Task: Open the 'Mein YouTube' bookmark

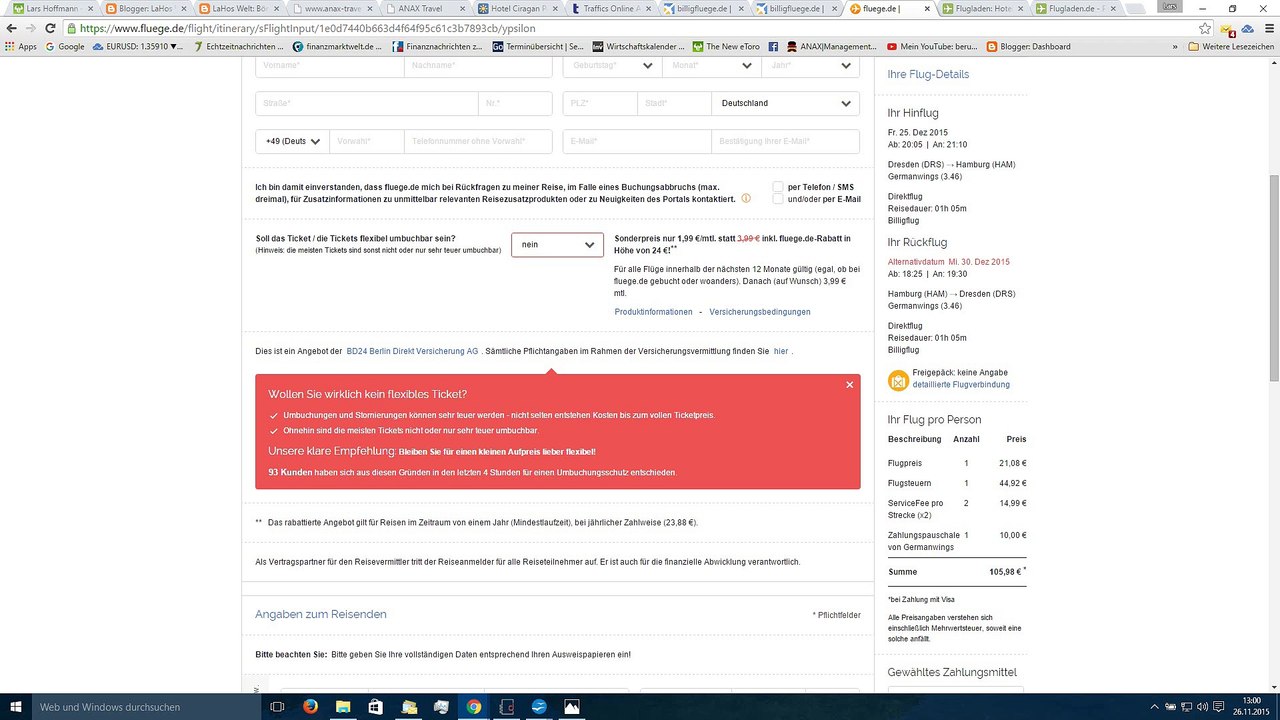Action: pyautogui.click(x=932, y=47)
